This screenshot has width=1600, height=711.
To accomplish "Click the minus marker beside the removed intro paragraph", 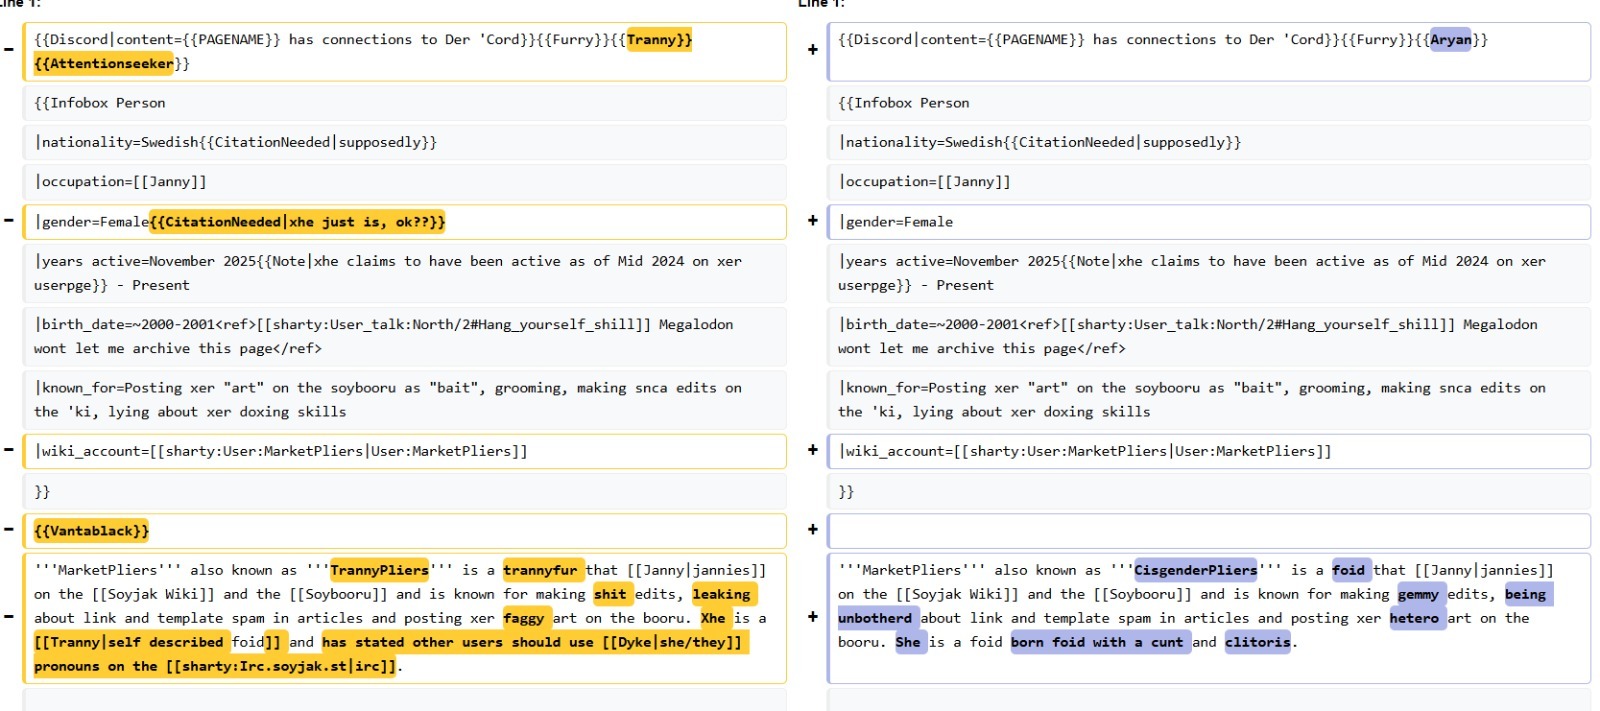I will [x=9, y=616].
